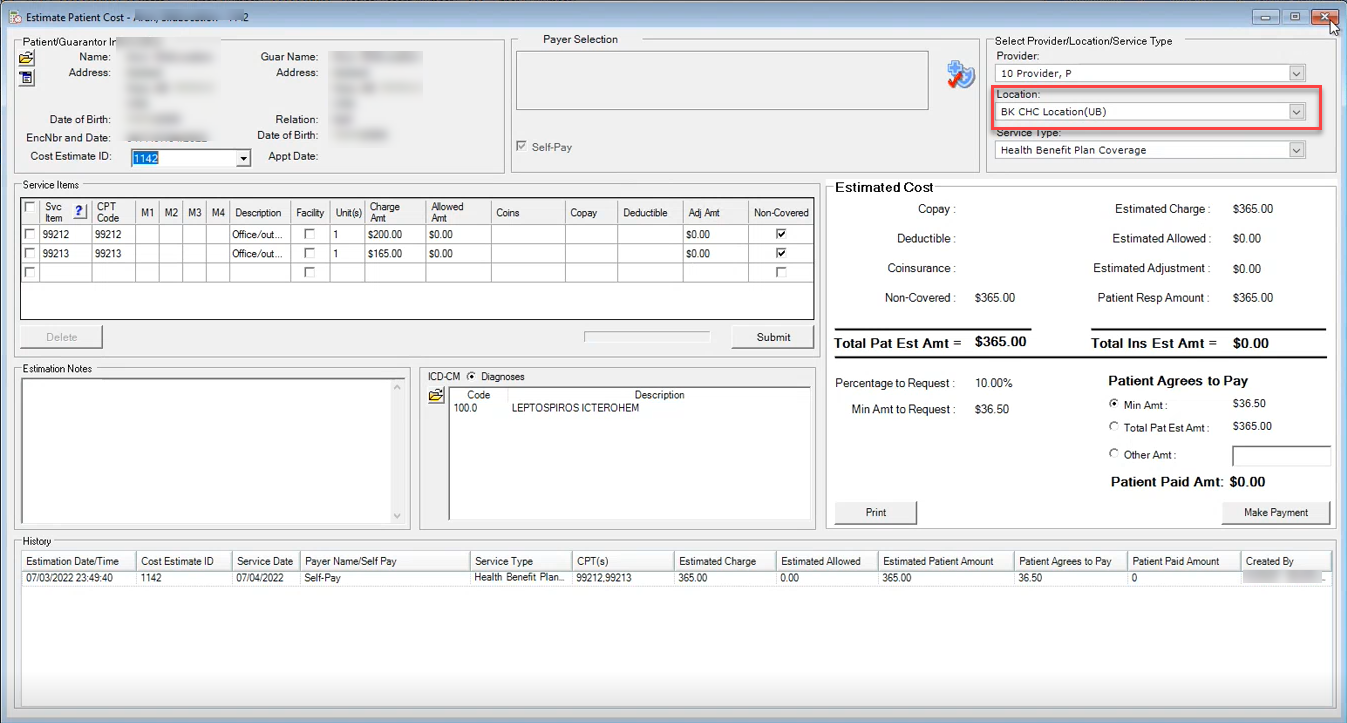This screenshot has height=723, width=1347.
Task: Click diagnosis code 100.0 row
Action: click(630, 408)
